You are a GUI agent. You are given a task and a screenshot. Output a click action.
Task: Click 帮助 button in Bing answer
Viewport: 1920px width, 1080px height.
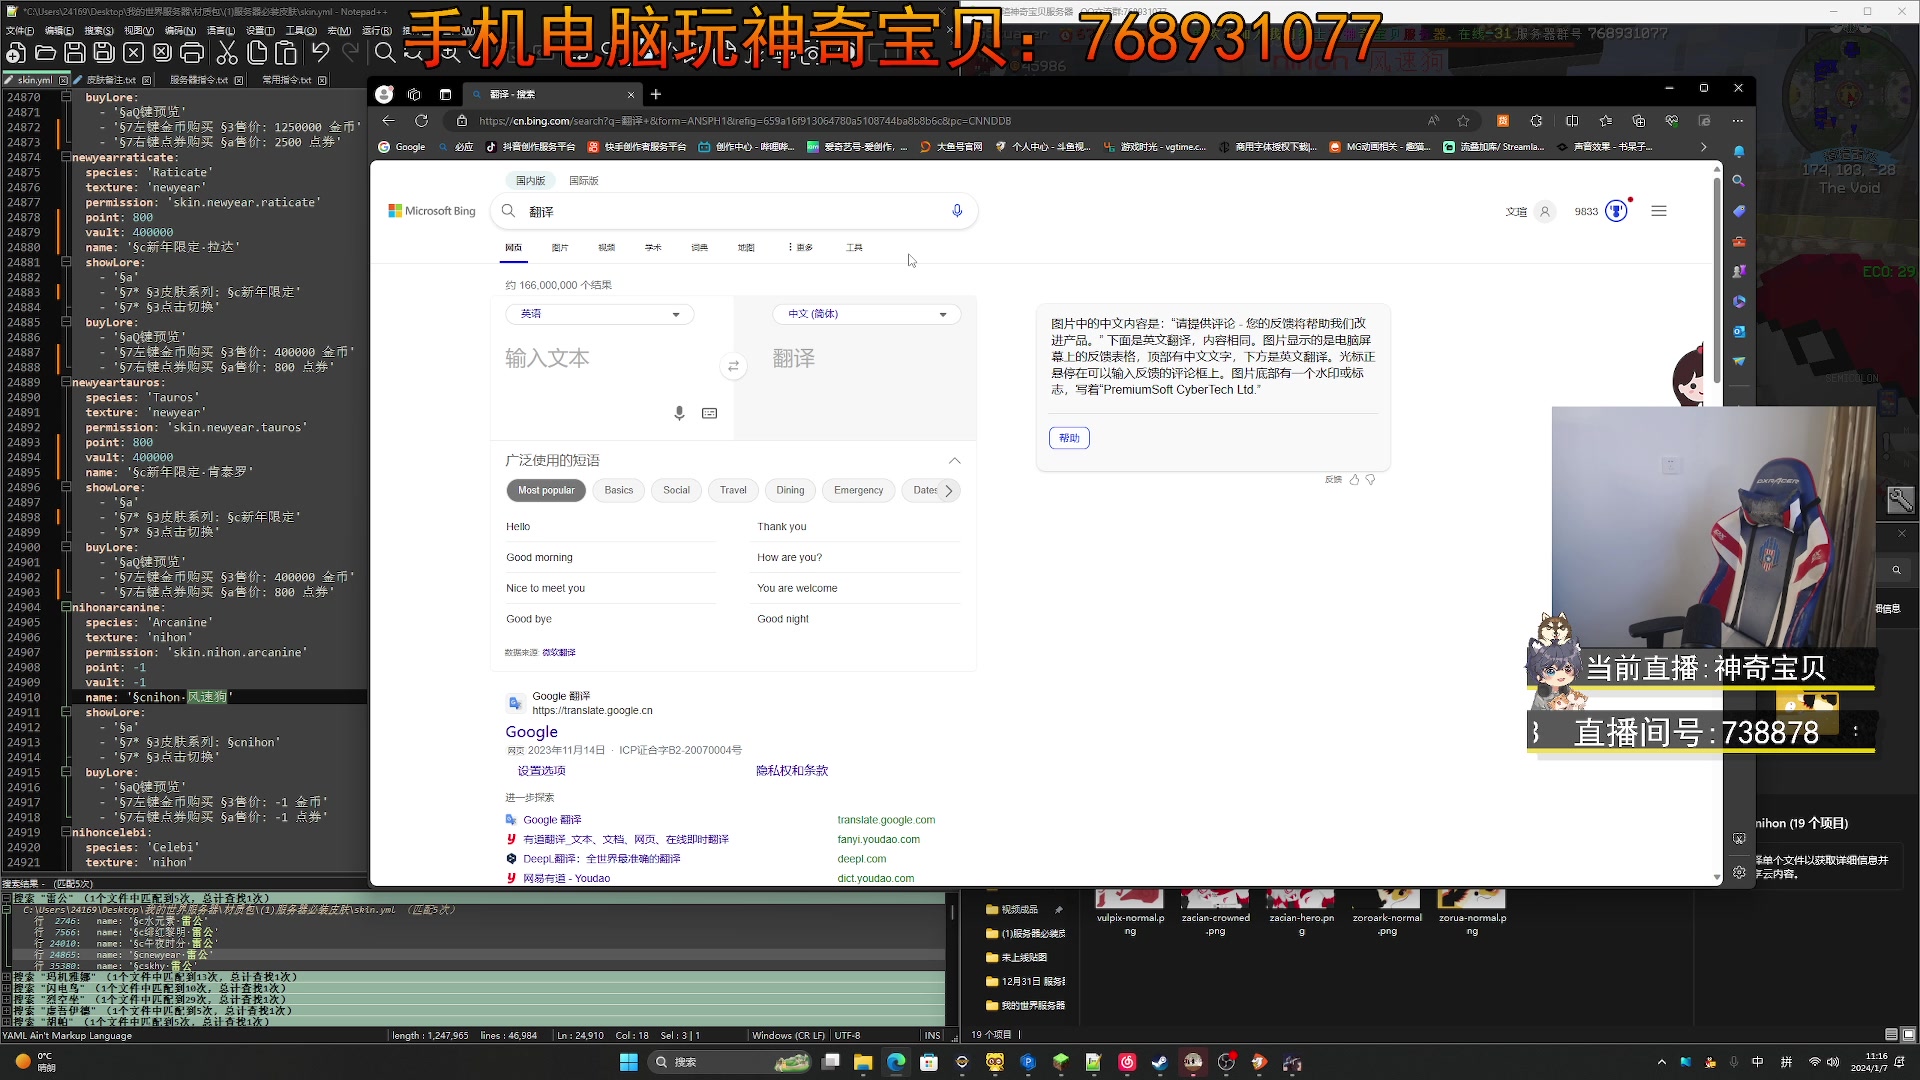tap(1069, 438)
